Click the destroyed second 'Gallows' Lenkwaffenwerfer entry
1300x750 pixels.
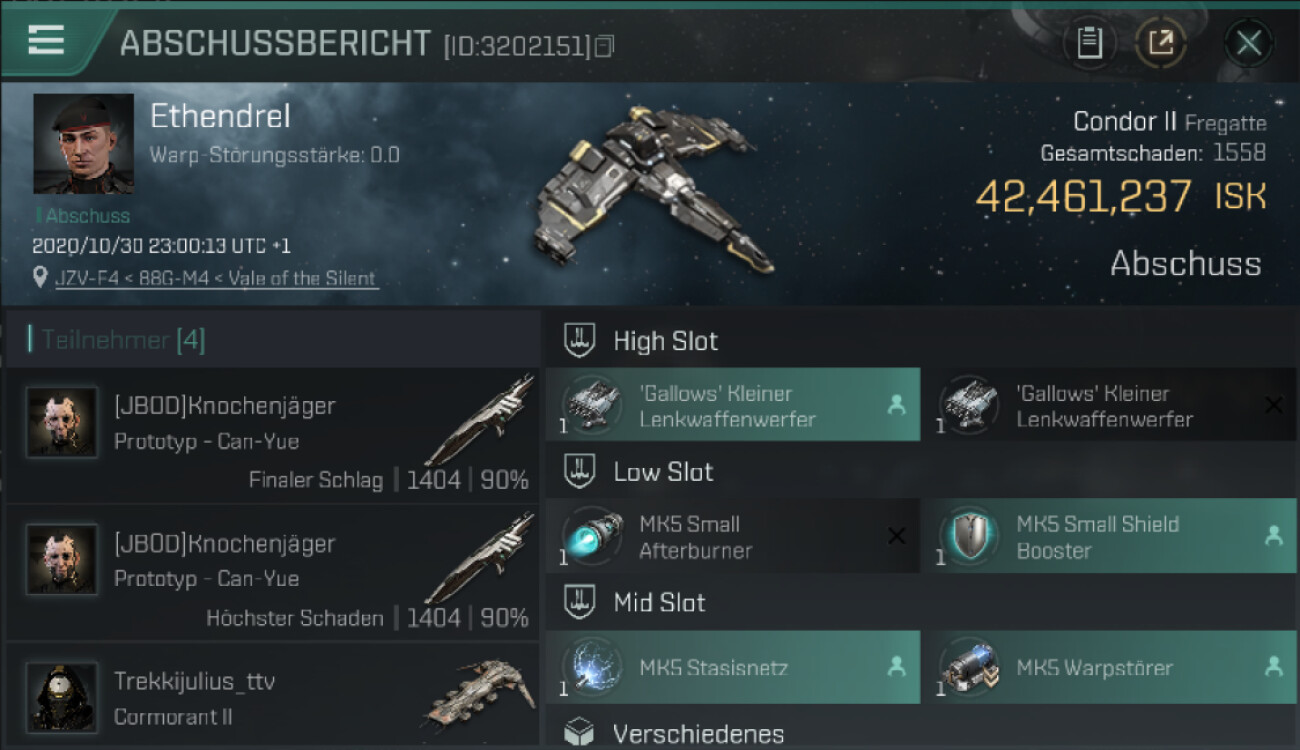(x=1108, y=405)
